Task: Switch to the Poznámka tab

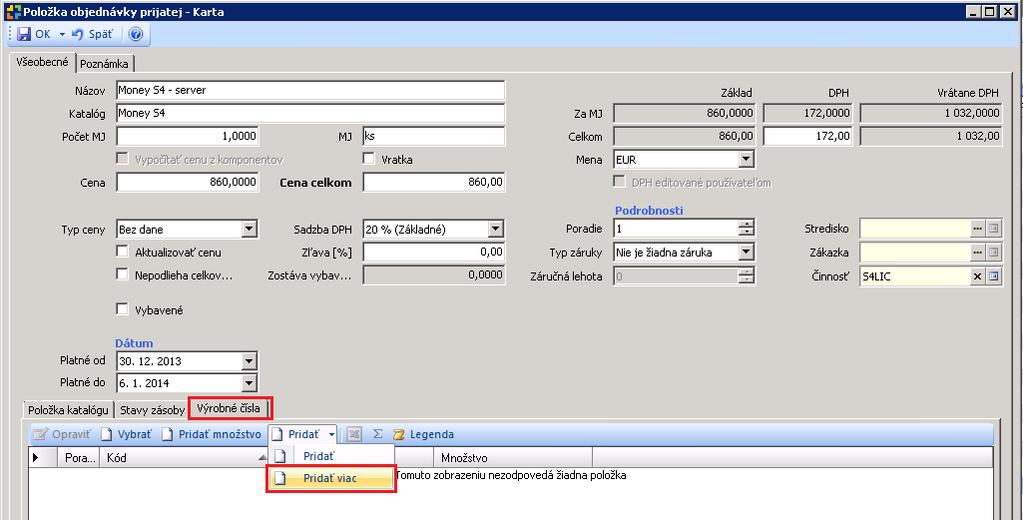Action: point(104,64)
